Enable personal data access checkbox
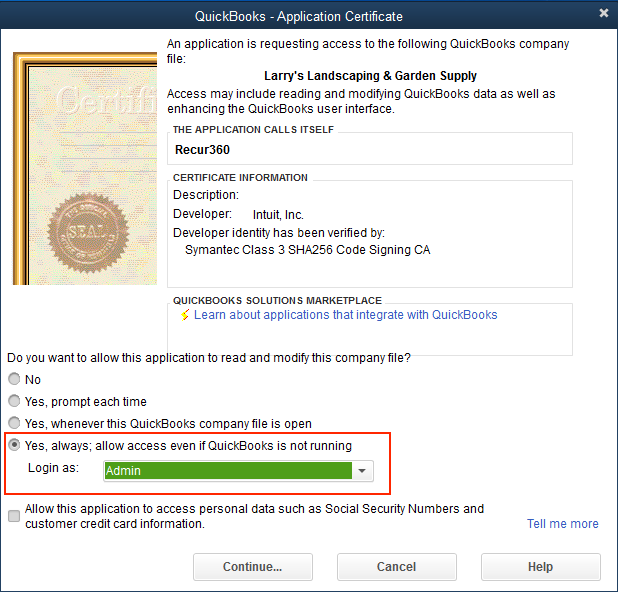This screenshot has height=592, width=618. [x=14, y=516]
